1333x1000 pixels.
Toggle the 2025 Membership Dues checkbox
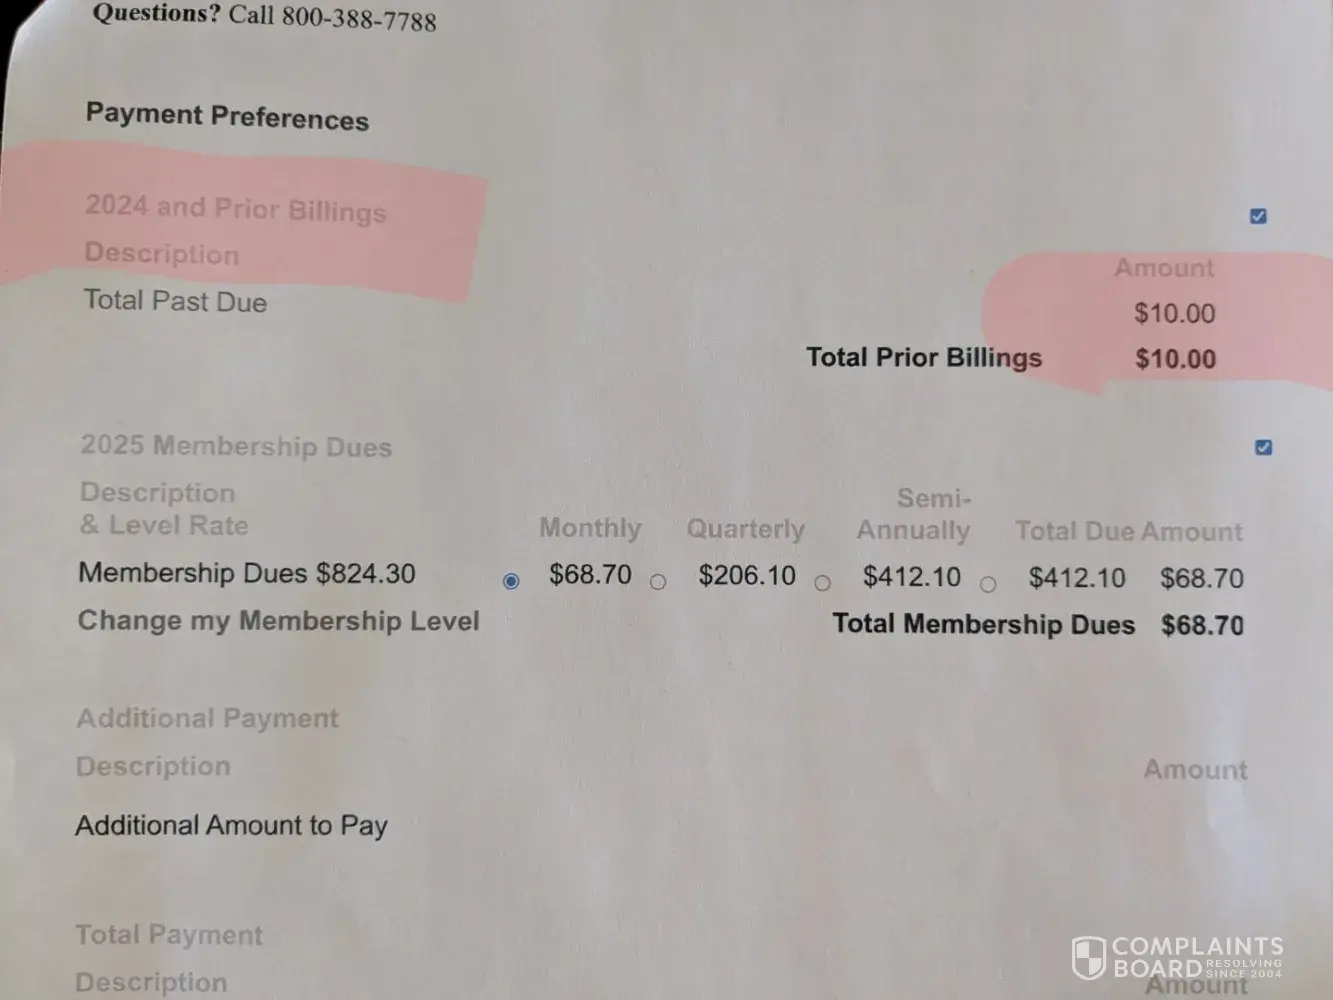pyautogui.click(x=1263, y=447)
